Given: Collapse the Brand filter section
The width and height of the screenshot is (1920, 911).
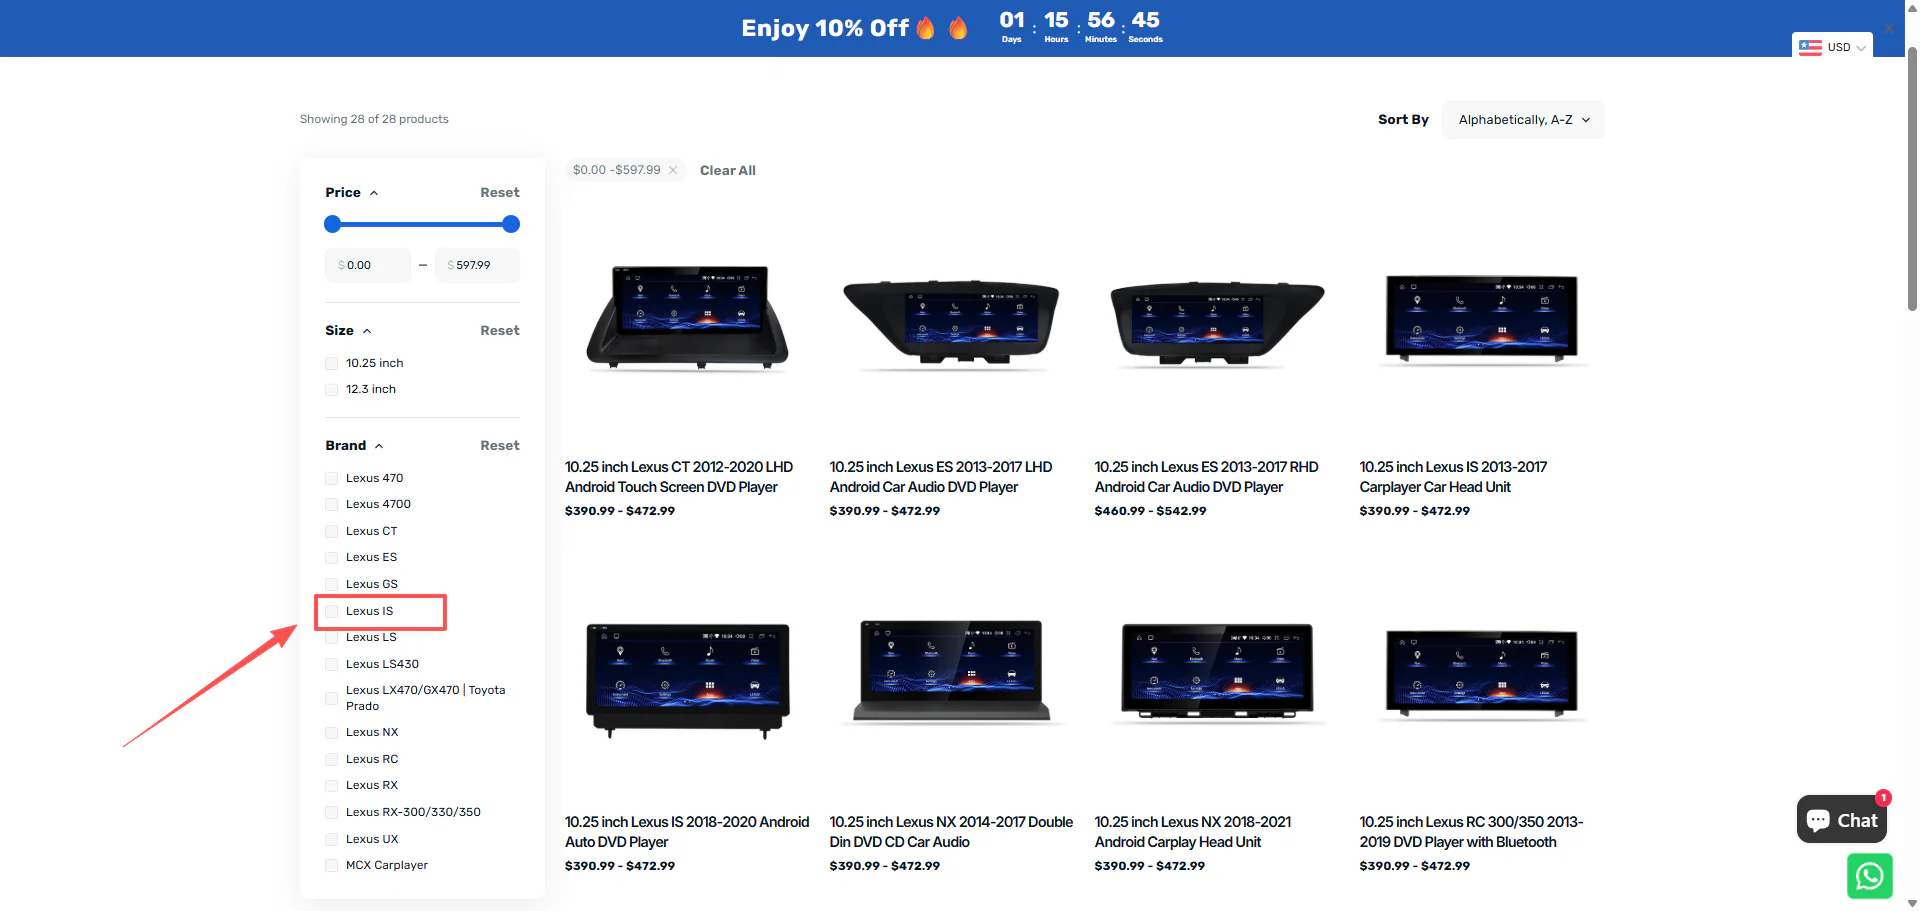Looking at the screenshot, I should point(379,446).
